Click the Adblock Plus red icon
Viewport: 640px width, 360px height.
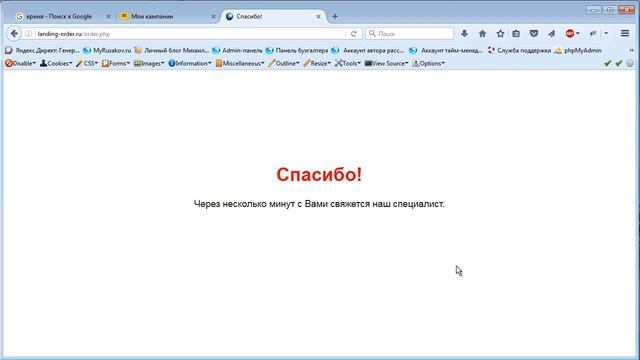coord(570,33)
